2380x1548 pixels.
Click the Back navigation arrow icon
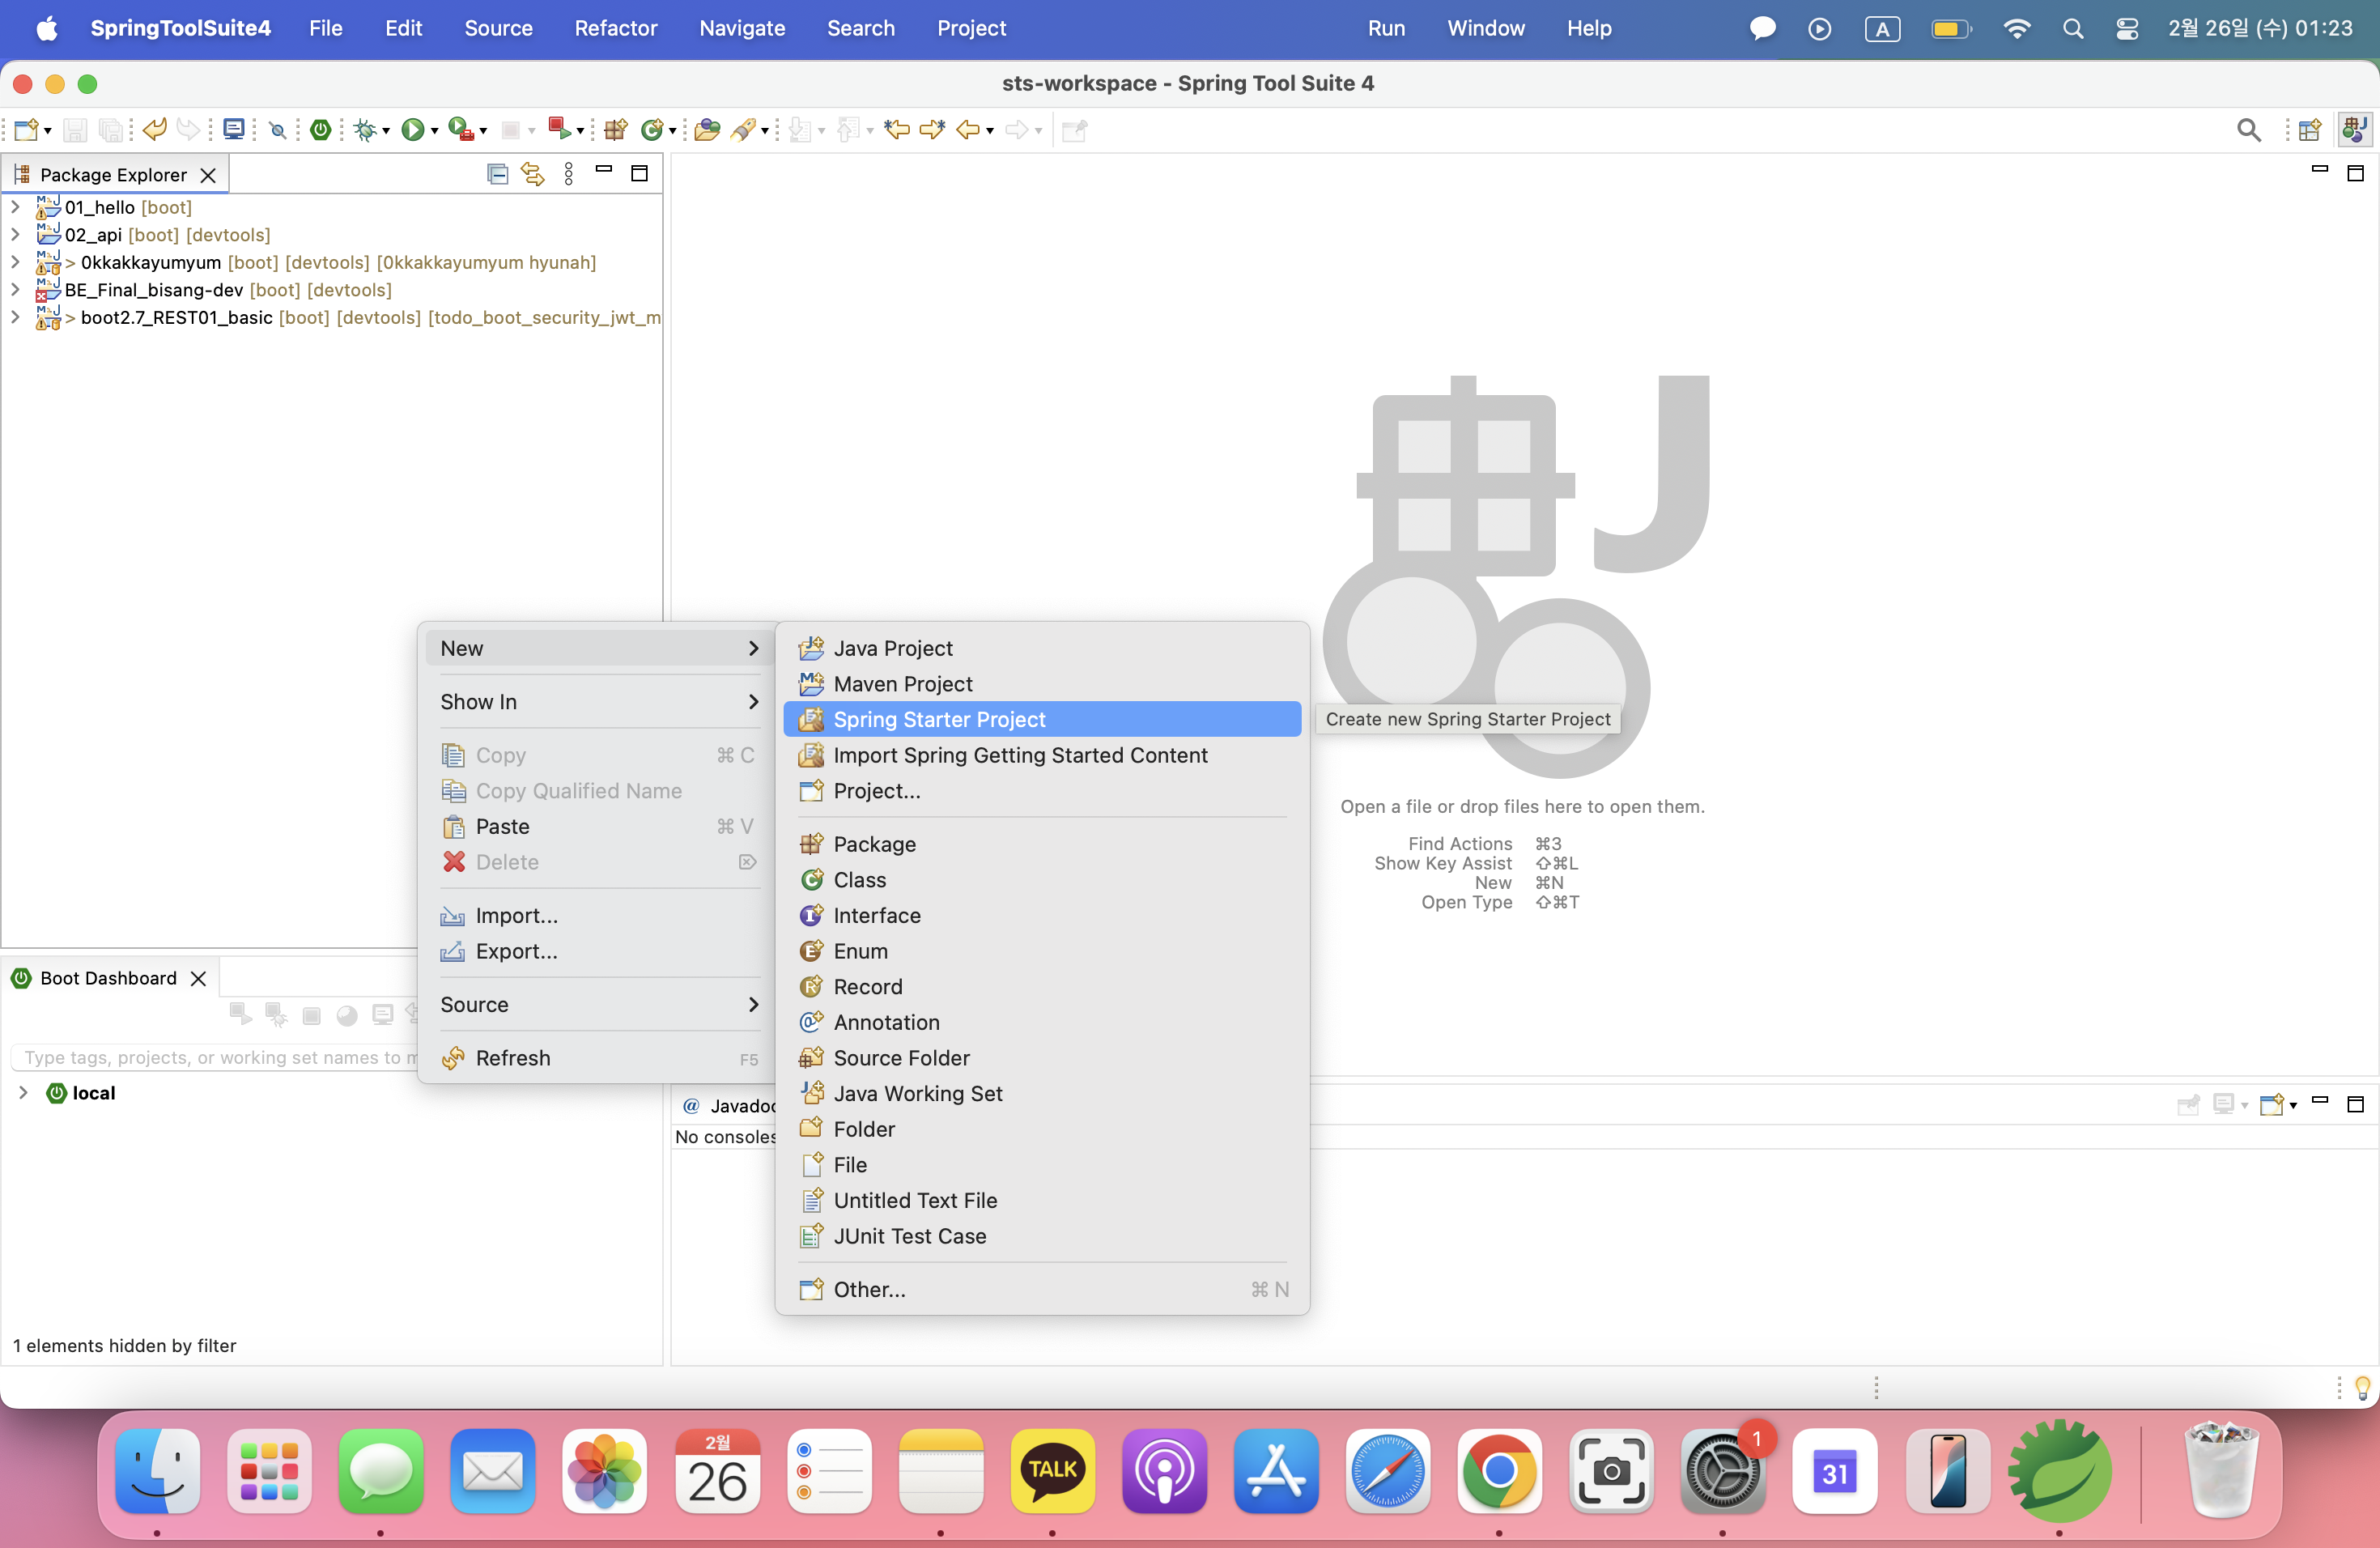[x=967, y=130]
